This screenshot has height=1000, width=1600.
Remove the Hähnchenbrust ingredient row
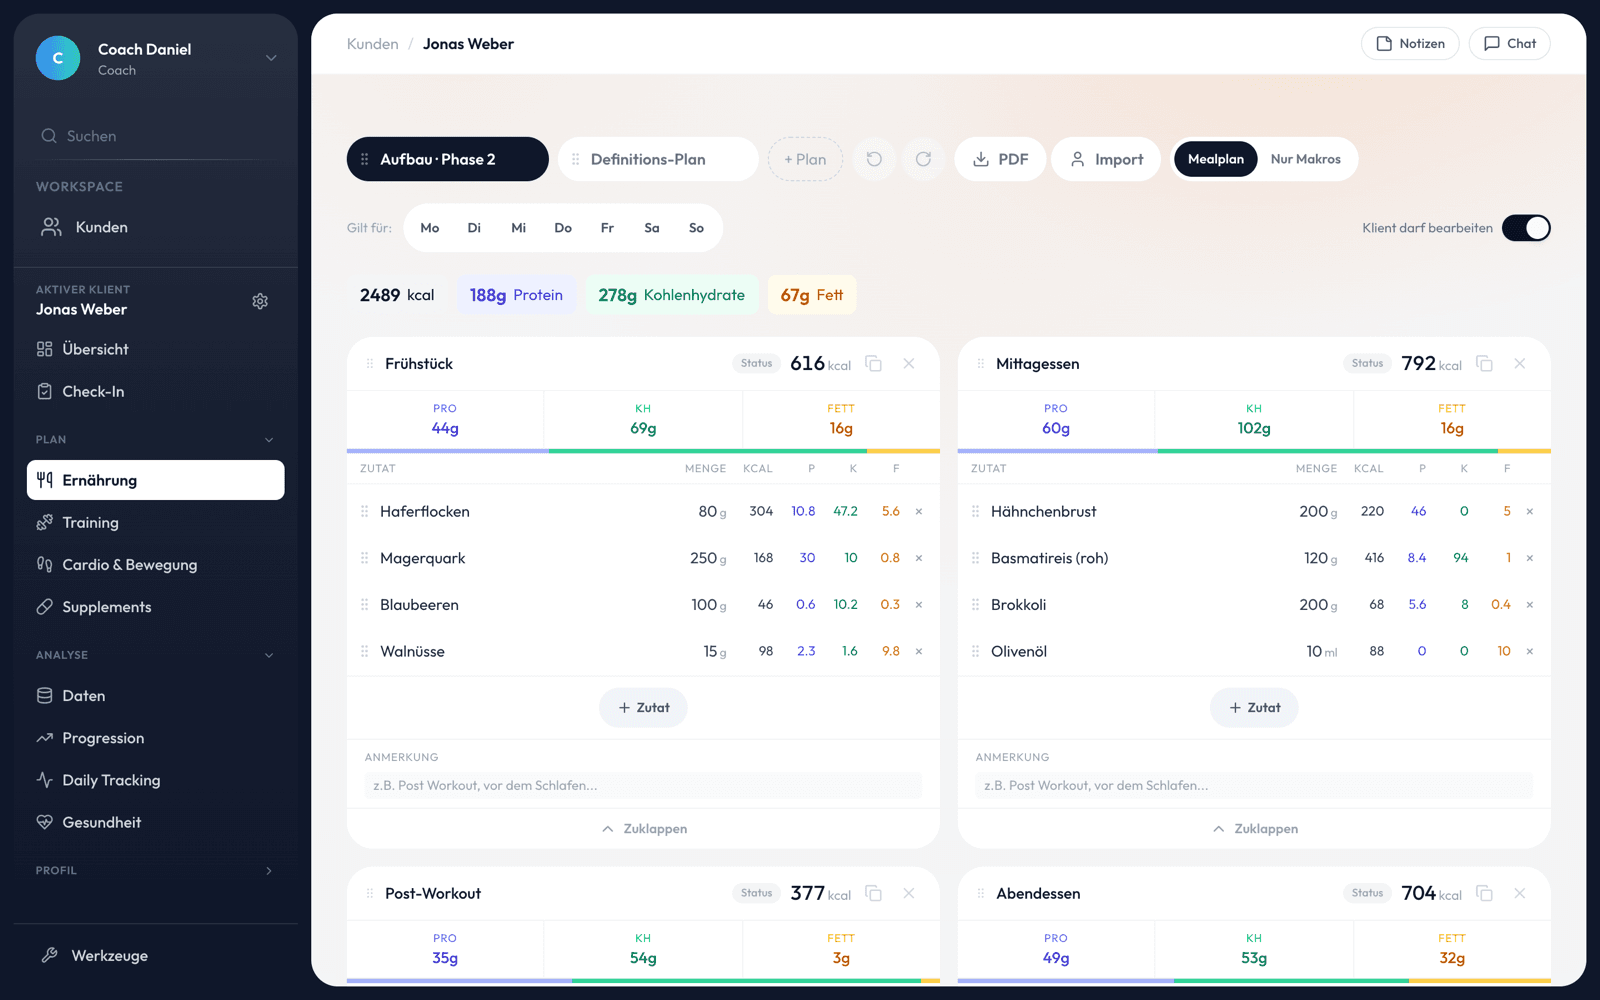[1530, 512]
